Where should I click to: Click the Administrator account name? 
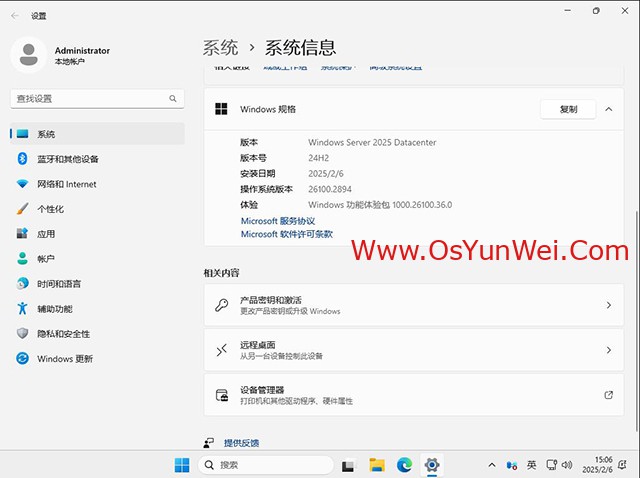[x=82, y=51]
